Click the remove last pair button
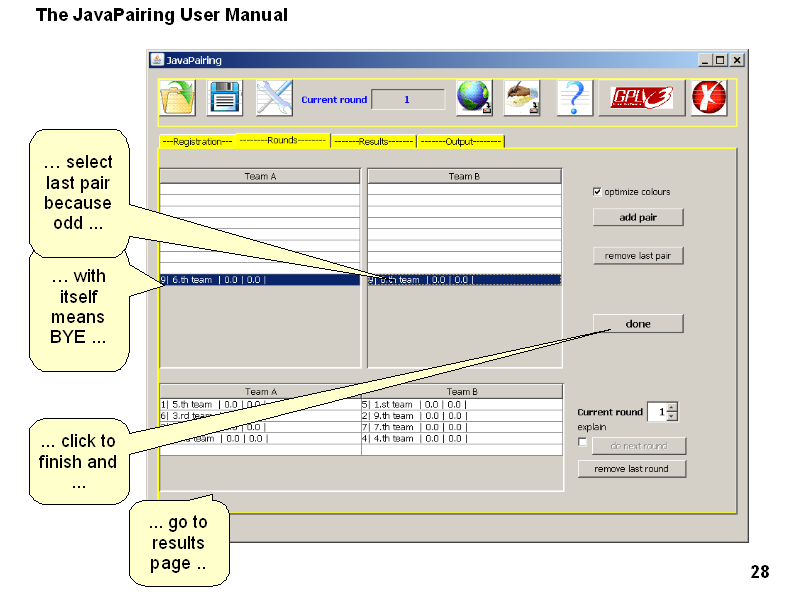 point(637,256)
